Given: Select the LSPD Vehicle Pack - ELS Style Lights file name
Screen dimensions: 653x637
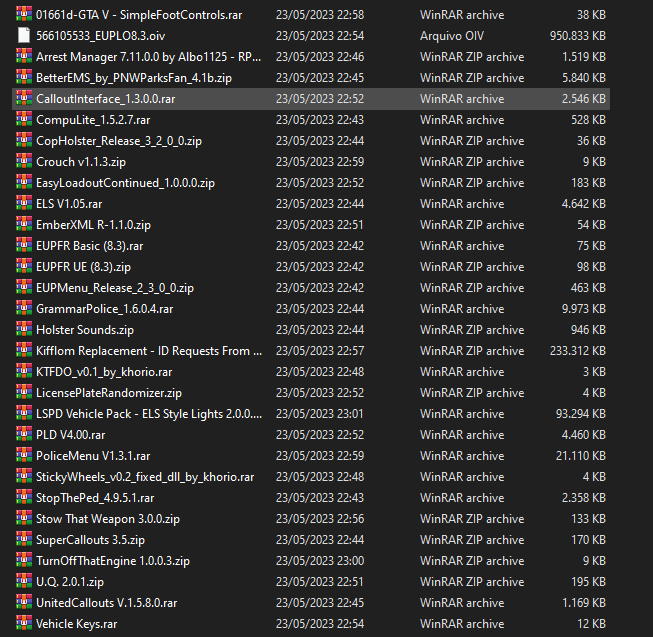Looking at the screenshot, I should (149, 414).
